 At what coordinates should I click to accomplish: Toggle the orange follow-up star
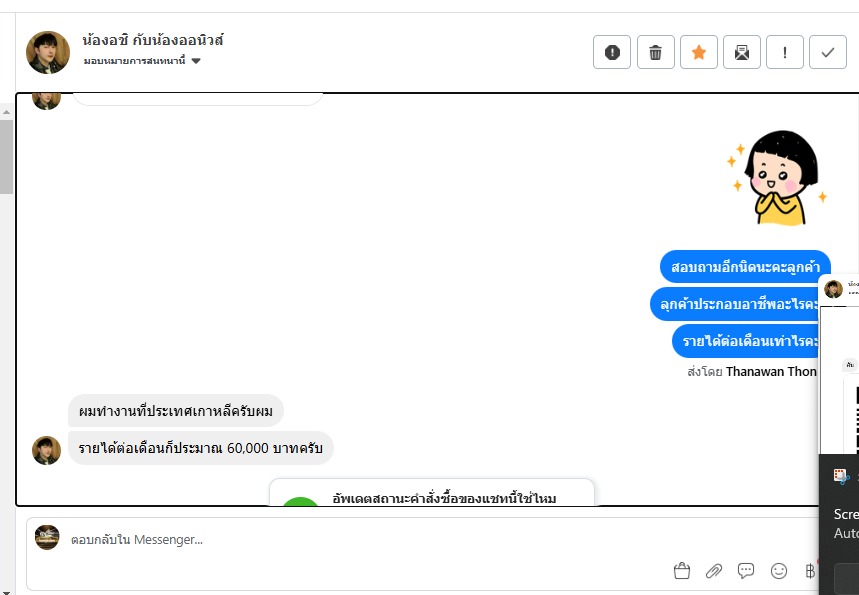[x=698, y=52]
